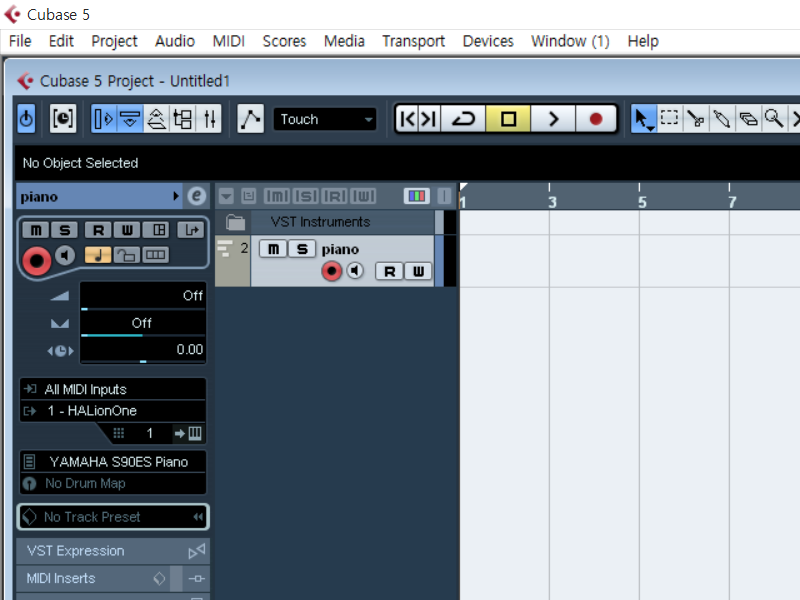Toggle the musical timebase note button

click(98, 255)
